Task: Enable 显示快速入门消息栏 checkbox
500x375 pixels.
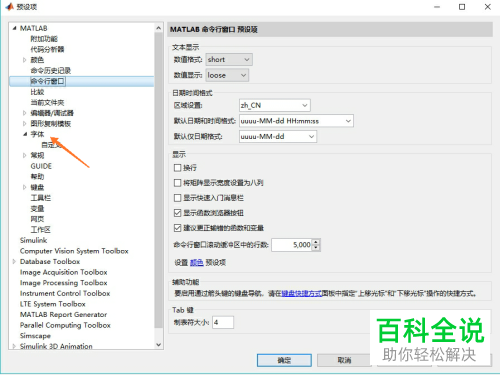Action: pyautogui.click(x=178, y=198)
